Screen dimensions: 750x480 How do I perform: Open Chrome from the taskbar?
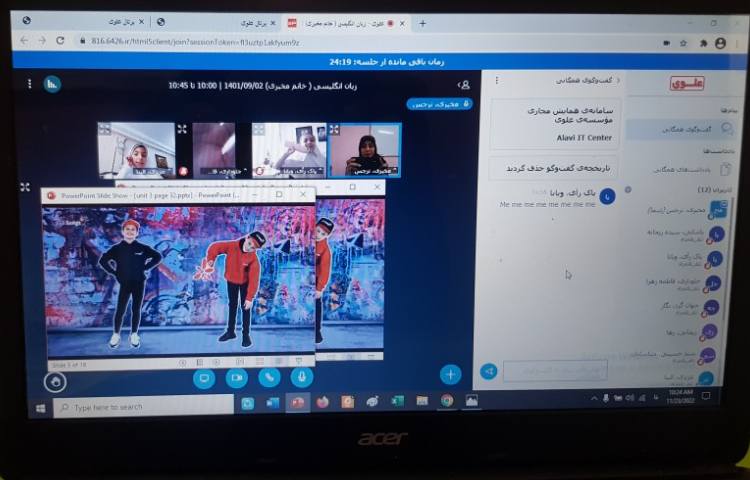[x=447, y=401]
